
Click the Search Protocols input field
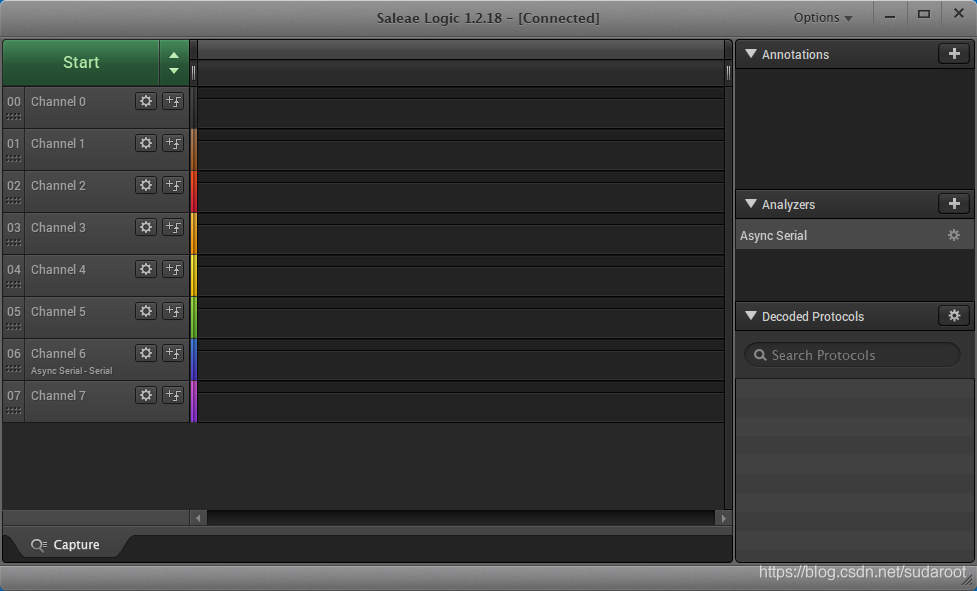[852, 355]
